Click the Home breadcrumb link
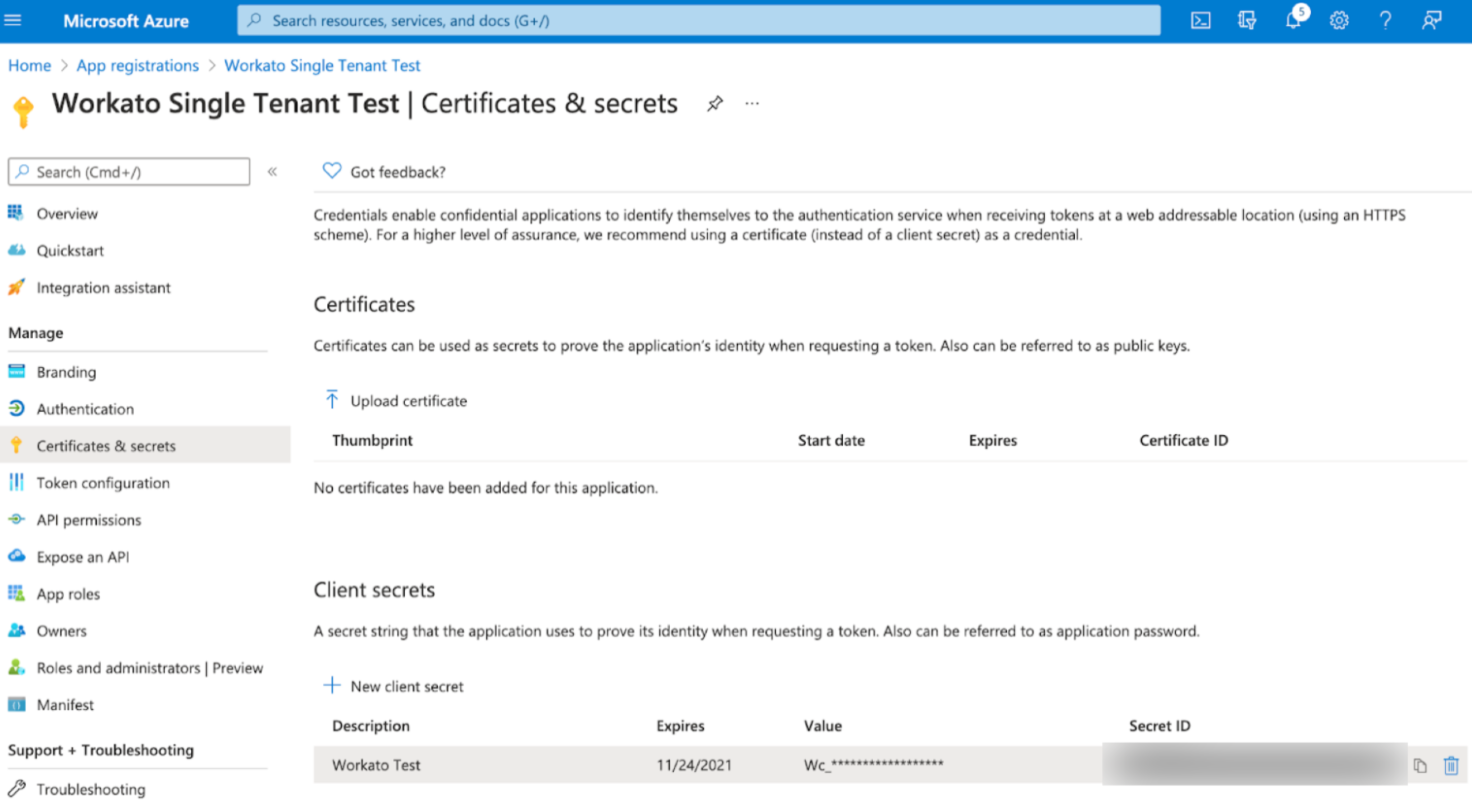The image size is (1472, 812). 30,65
